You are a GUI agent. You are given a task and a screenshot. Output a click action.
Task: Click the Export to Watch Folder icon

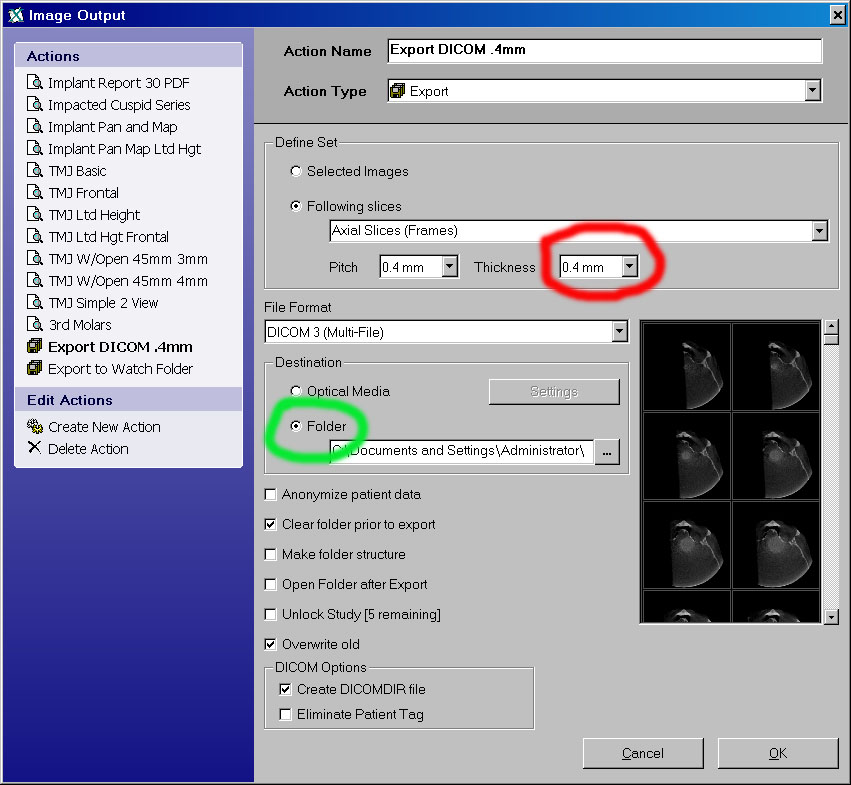(35, 368)
